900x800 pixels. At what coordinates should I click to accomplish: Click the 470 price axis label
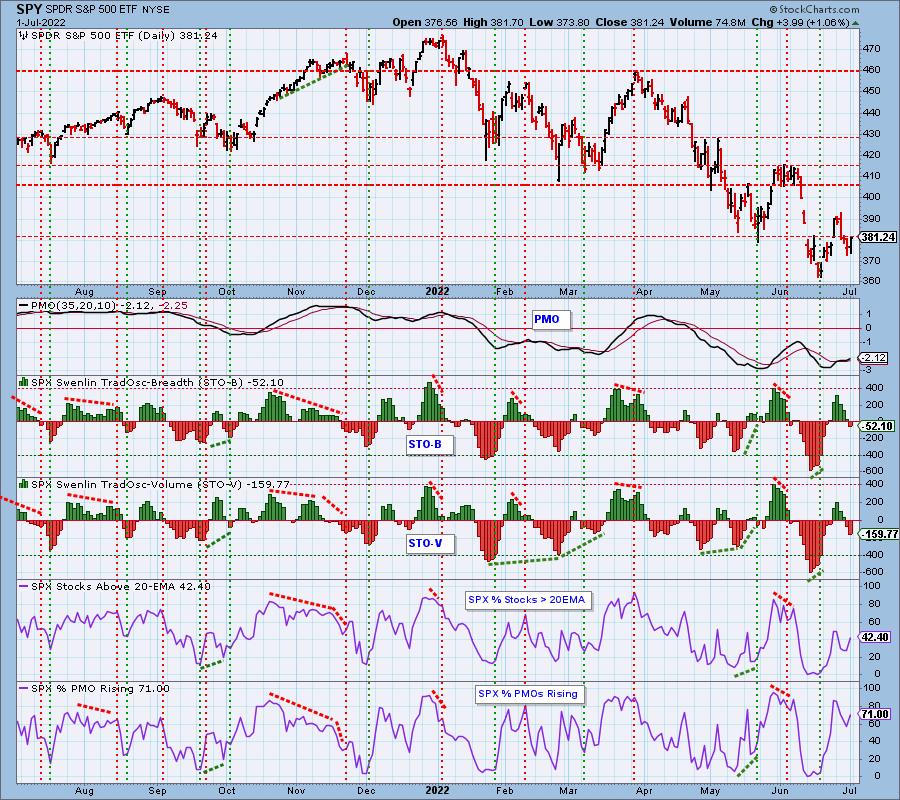click(x=872, y=49)
